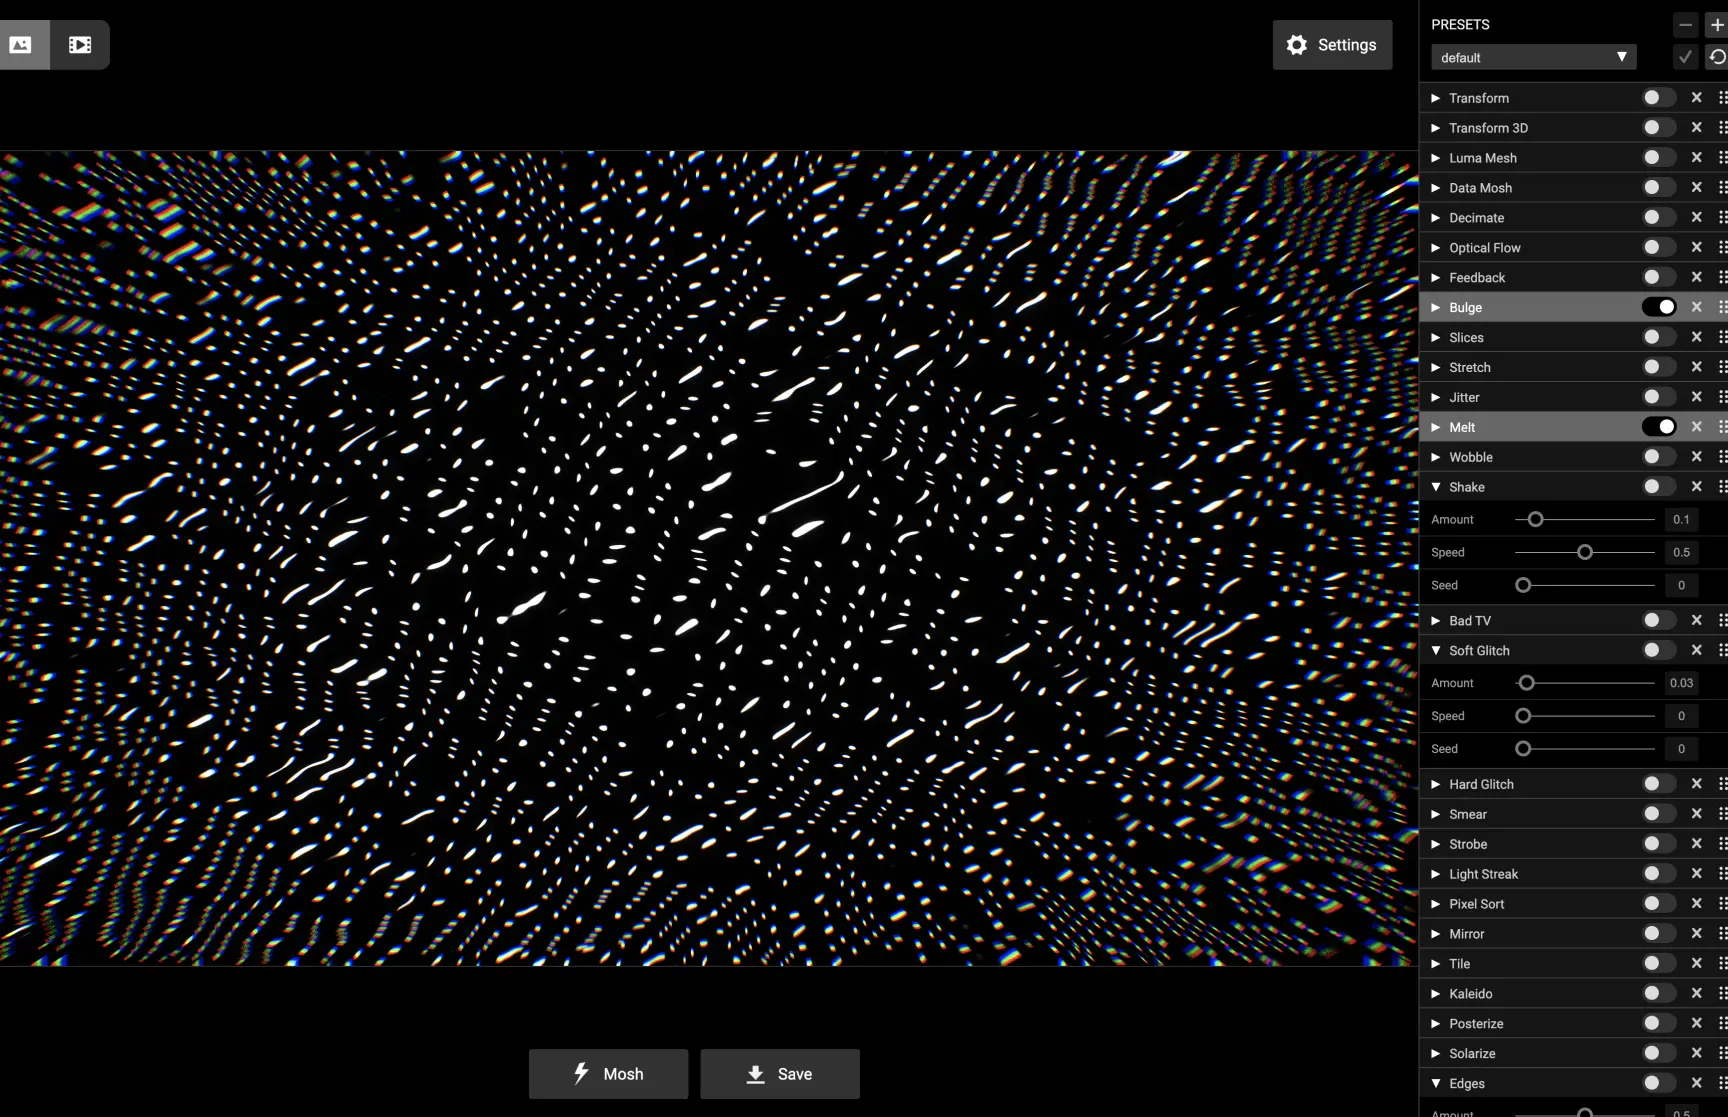The width and height of the screenshot is (1728, 1117).
Task: Disable the Bulge effect toggle
Action: (x=1659, y=308)
